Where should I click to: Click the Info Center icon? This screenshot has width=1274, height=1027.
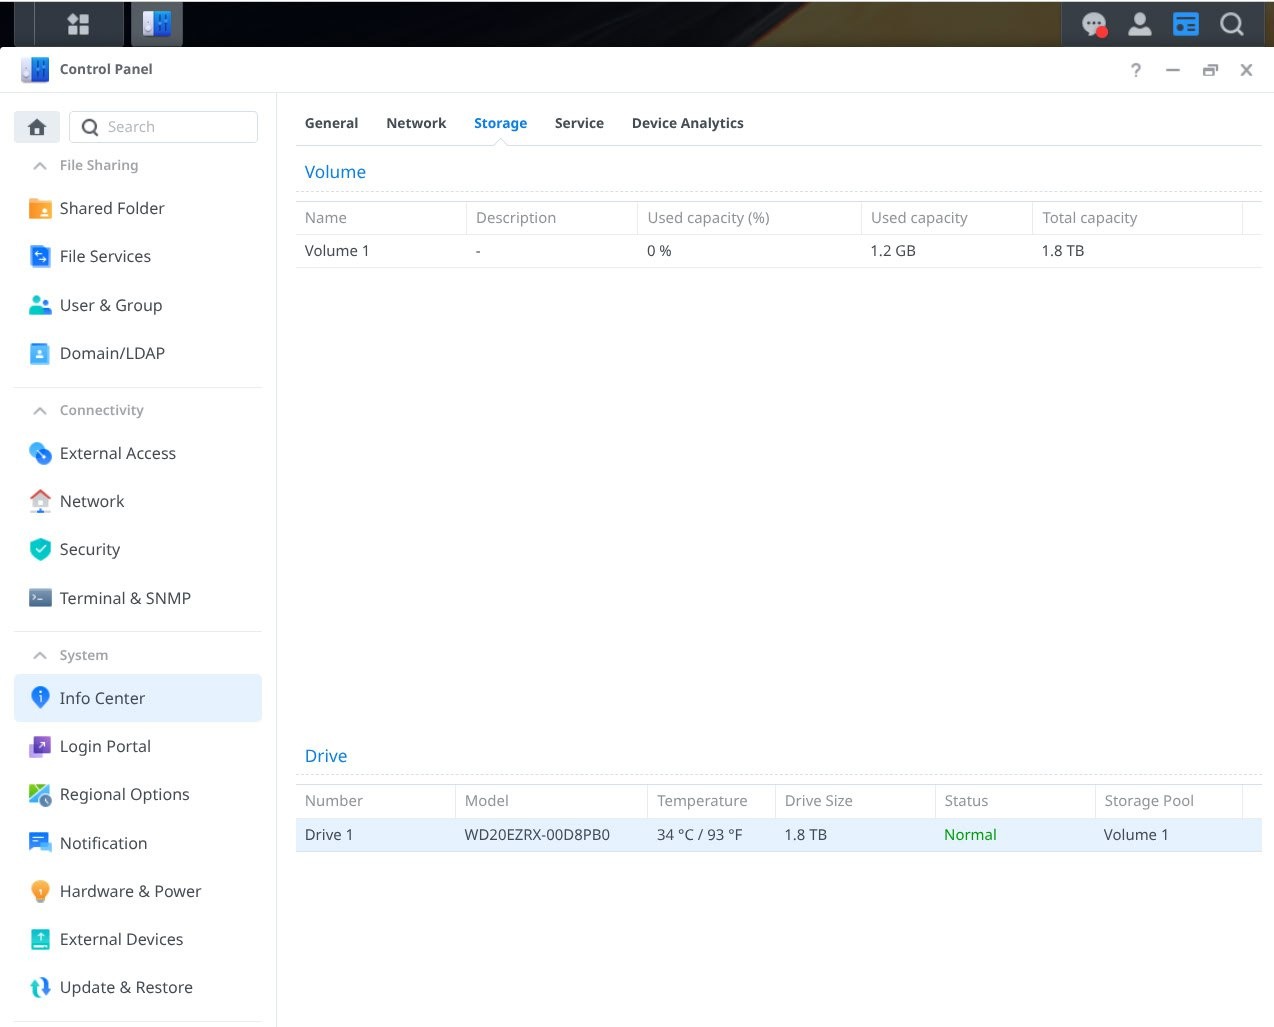(x=40, y=698)
